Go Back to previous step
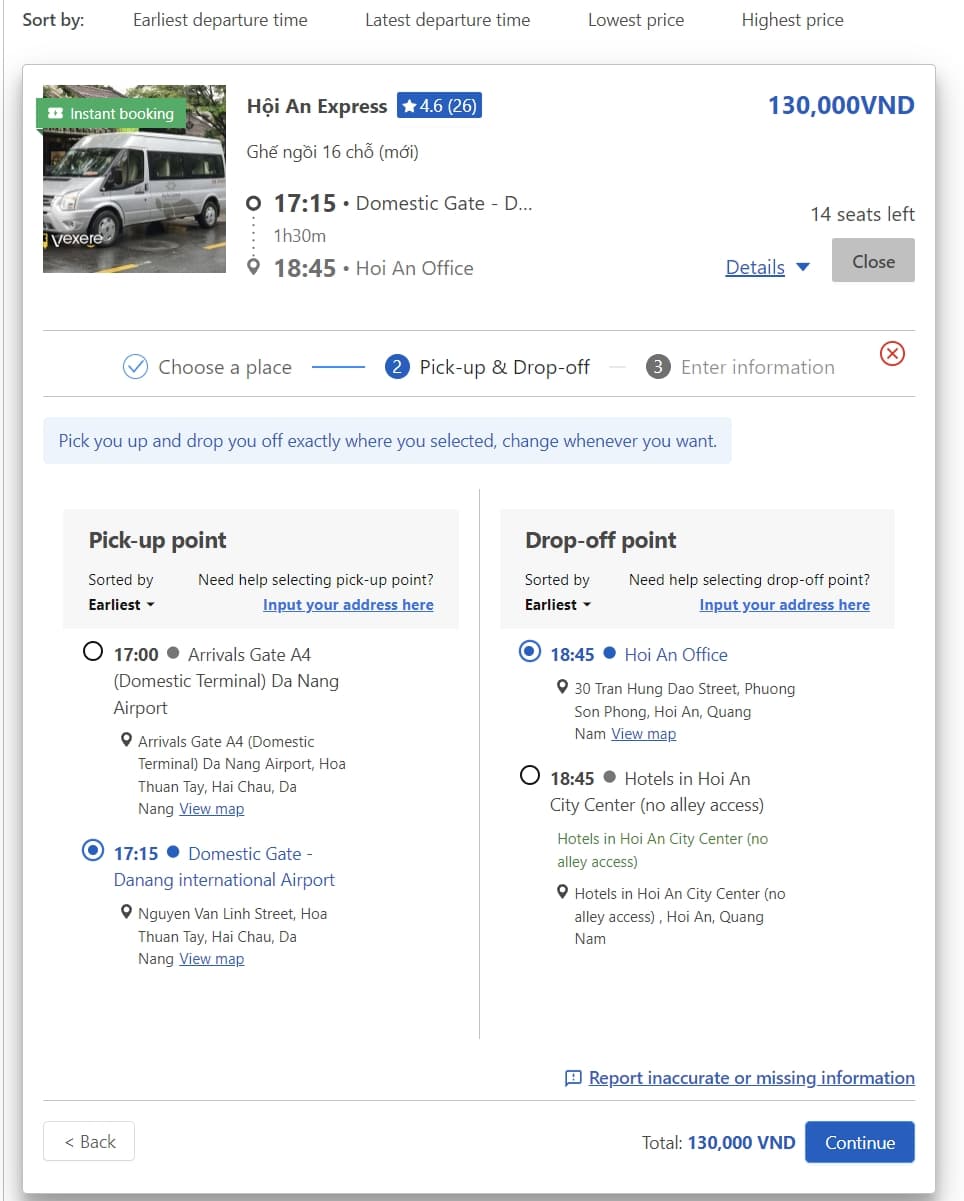 click(x=89, y=1142)
